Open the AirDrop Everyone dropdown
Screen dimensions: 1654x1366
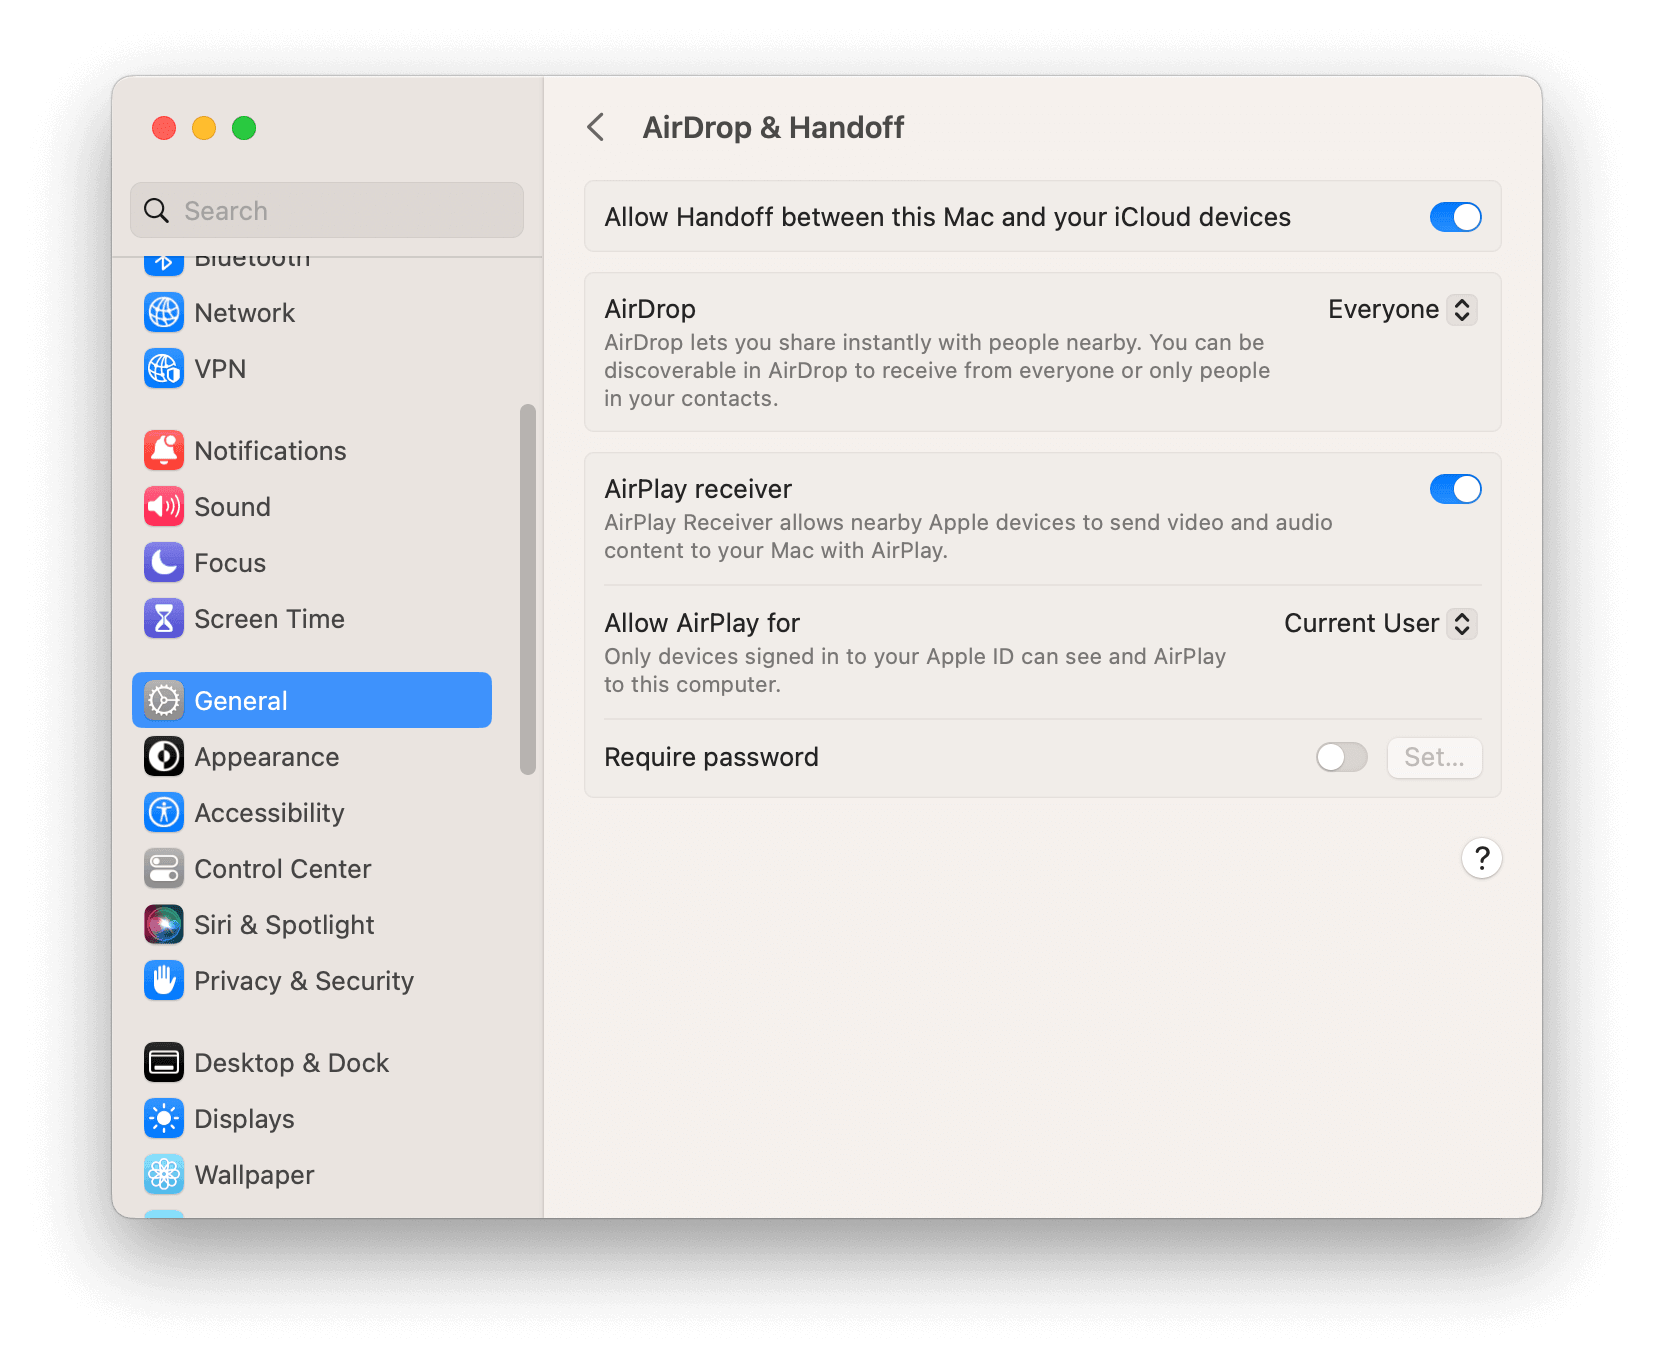click(x=1401, y=310)
